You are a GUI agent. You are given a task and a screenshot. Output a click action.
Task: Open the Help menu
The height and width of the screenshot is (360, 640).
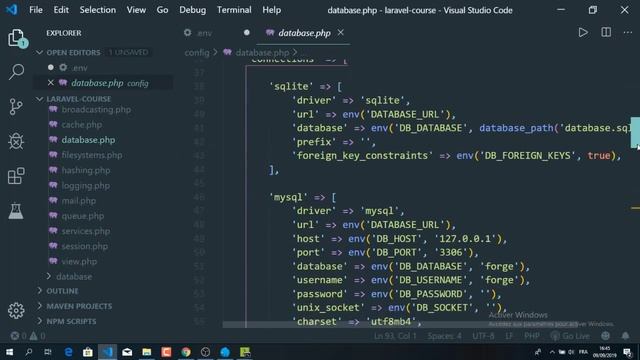tap(271, 10)
